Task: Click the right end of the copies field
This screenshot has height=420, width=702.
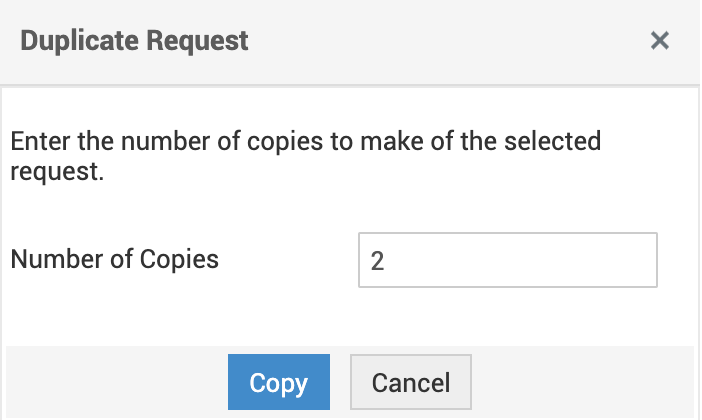Action: (x=640, y=260)
